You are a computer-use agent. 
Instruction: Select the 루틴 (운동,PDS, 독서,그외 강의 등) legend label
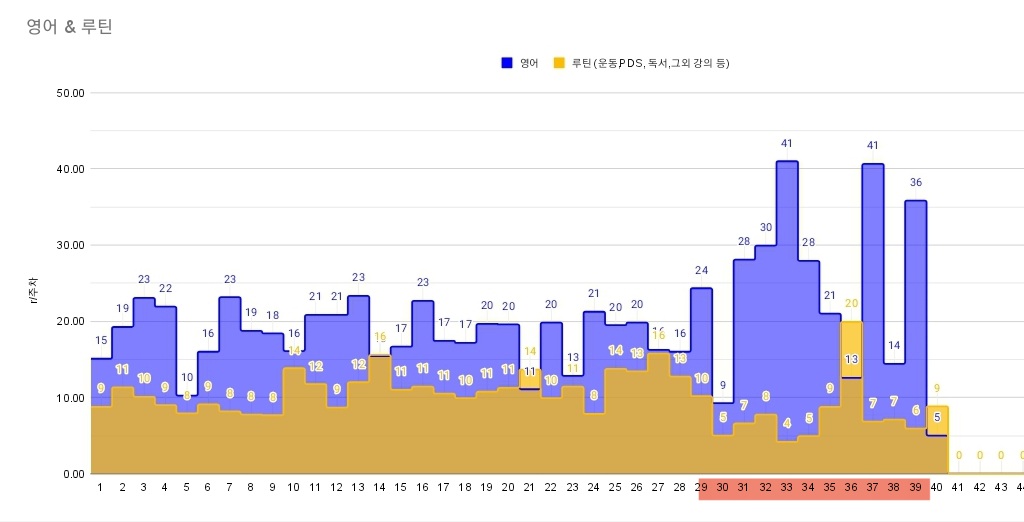(x=650, y=63)
